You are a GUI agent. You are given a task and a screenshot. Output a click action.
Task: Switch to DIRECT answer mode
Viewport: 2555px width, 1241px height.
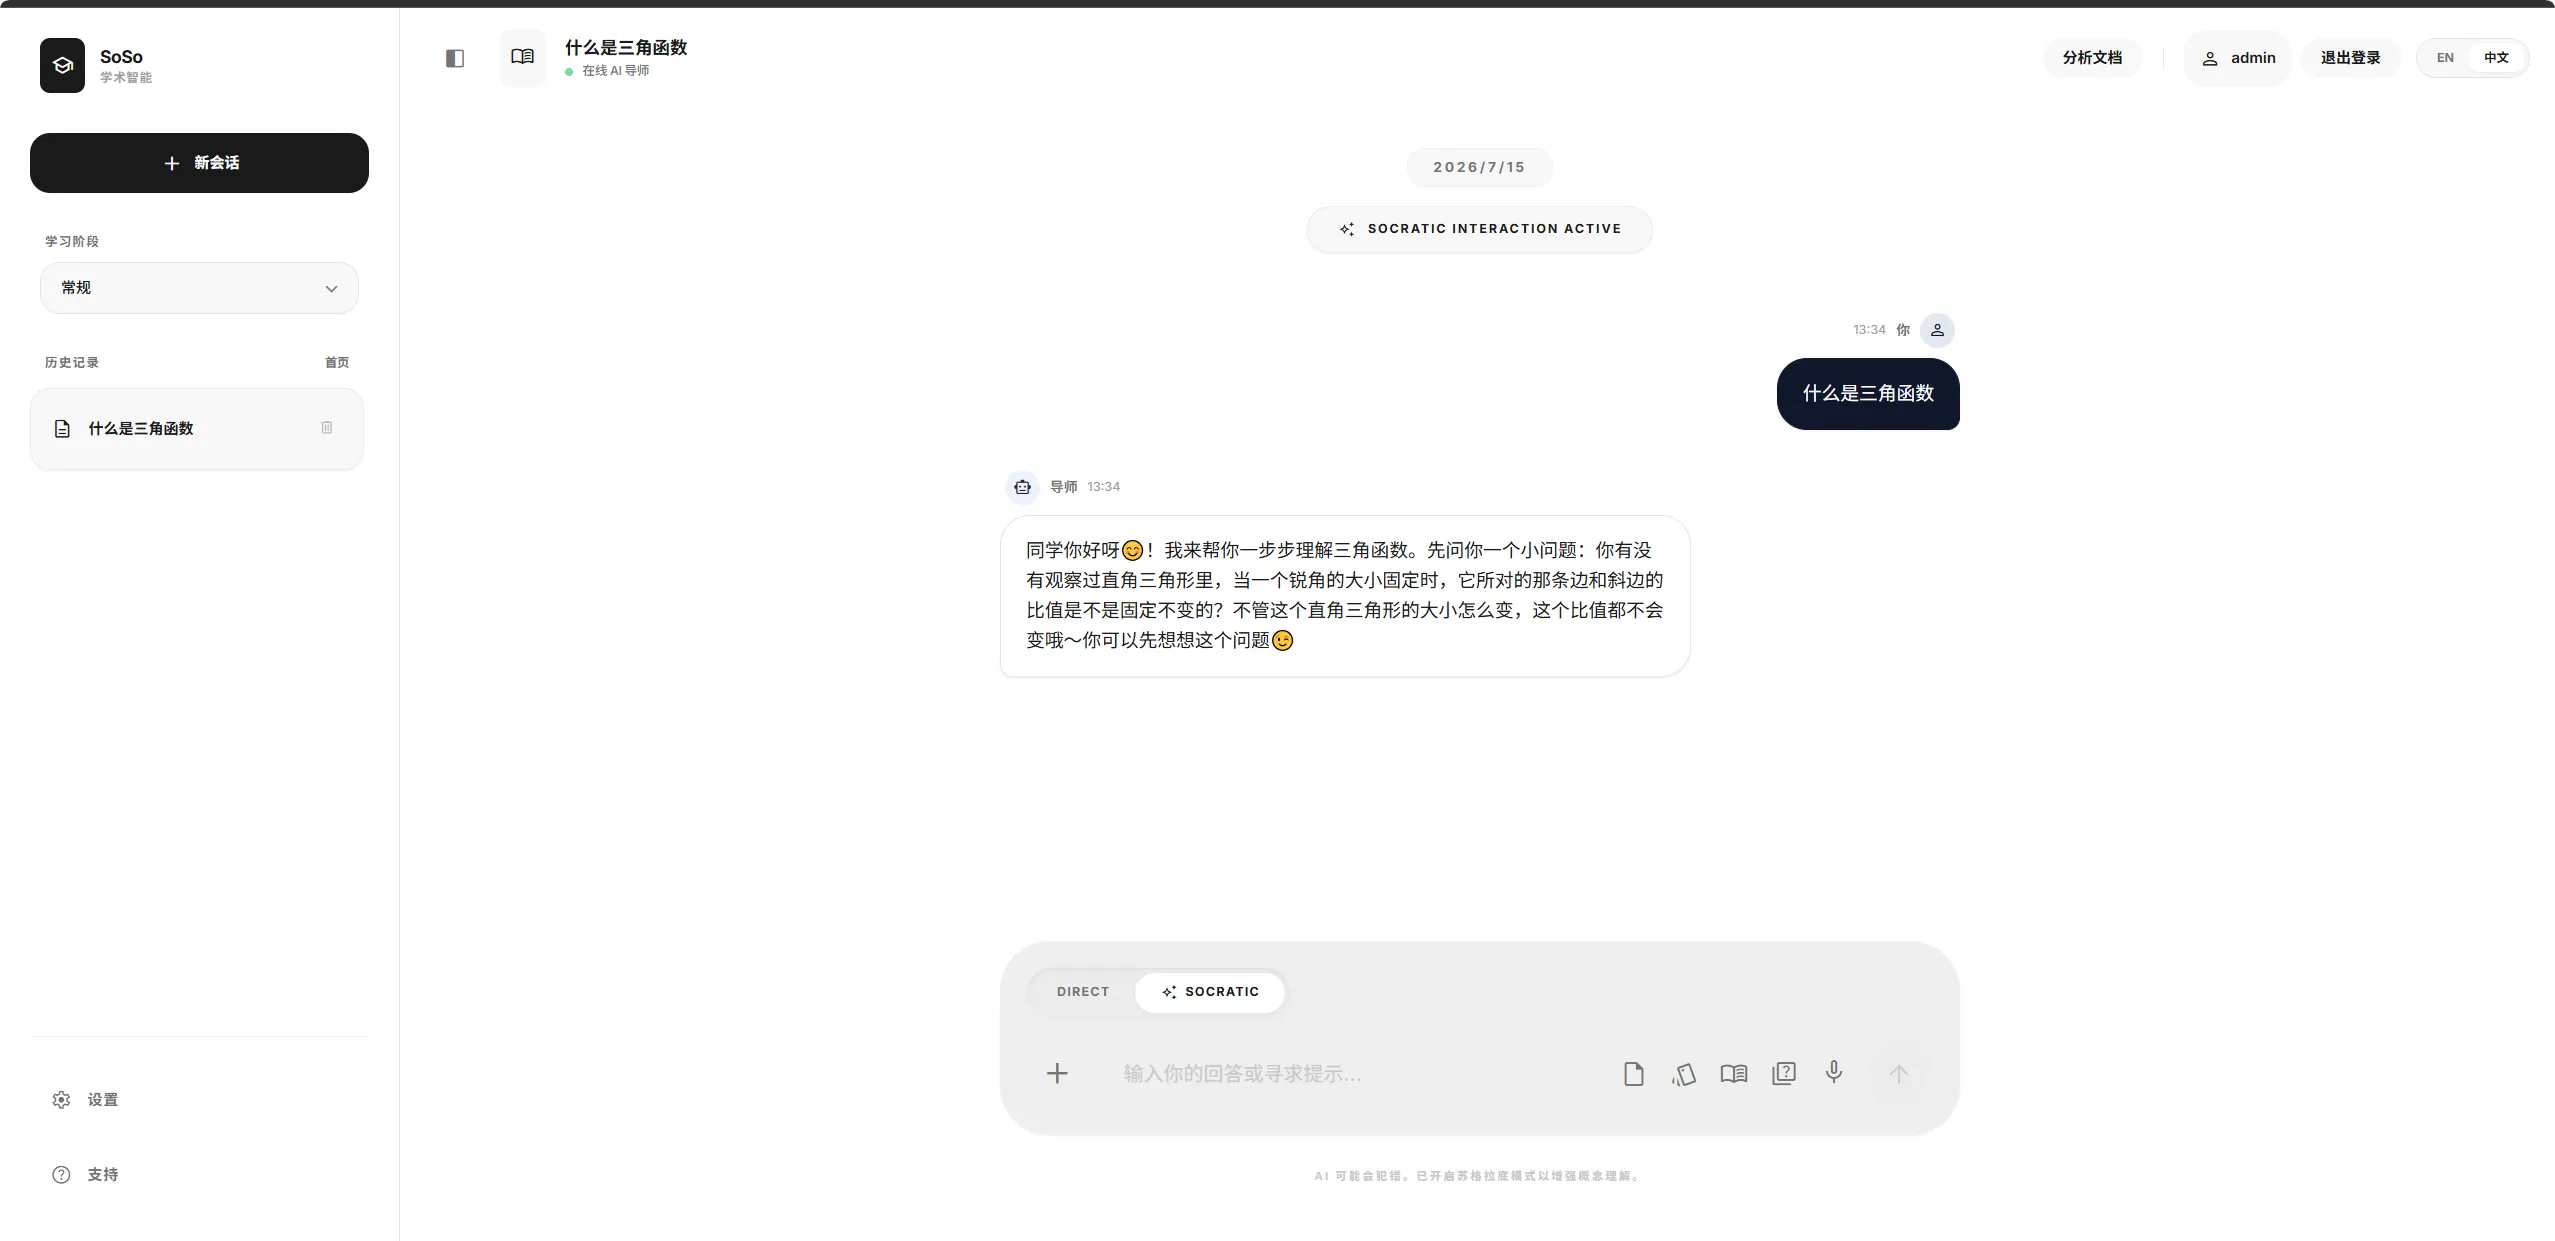(x=1083, y=992)
